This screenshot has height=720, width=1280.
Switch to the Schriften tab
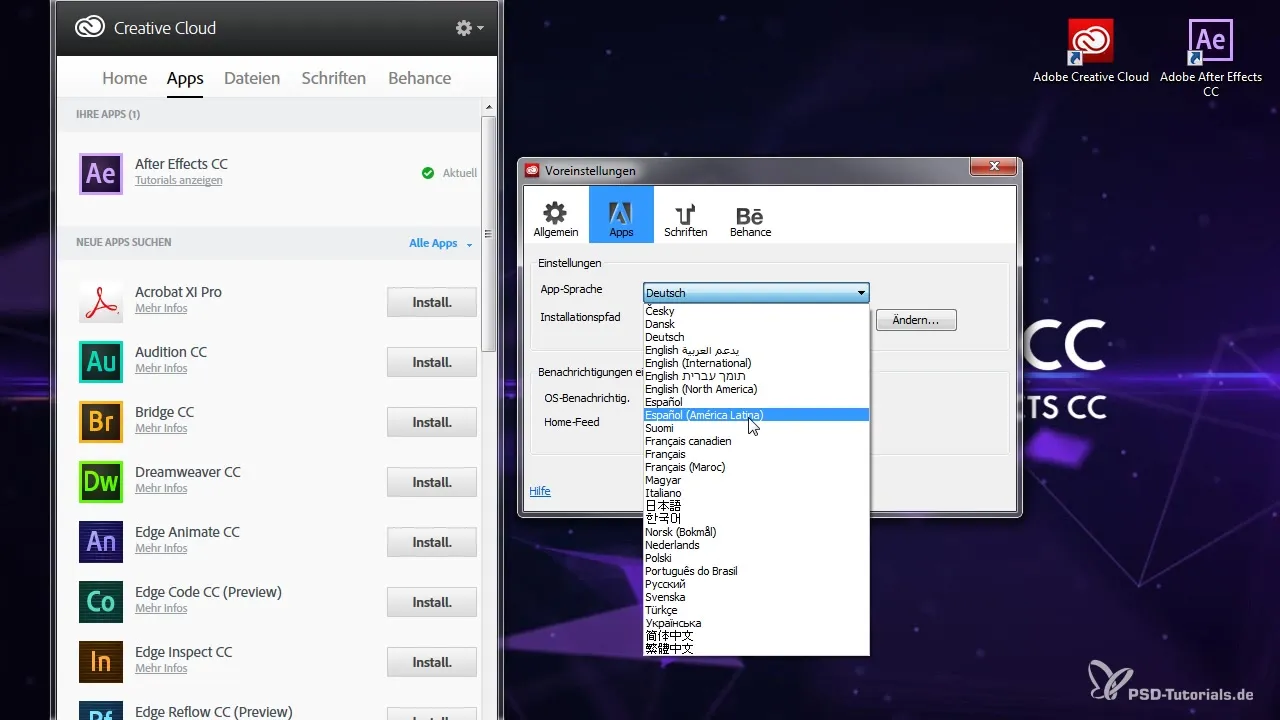334,78
